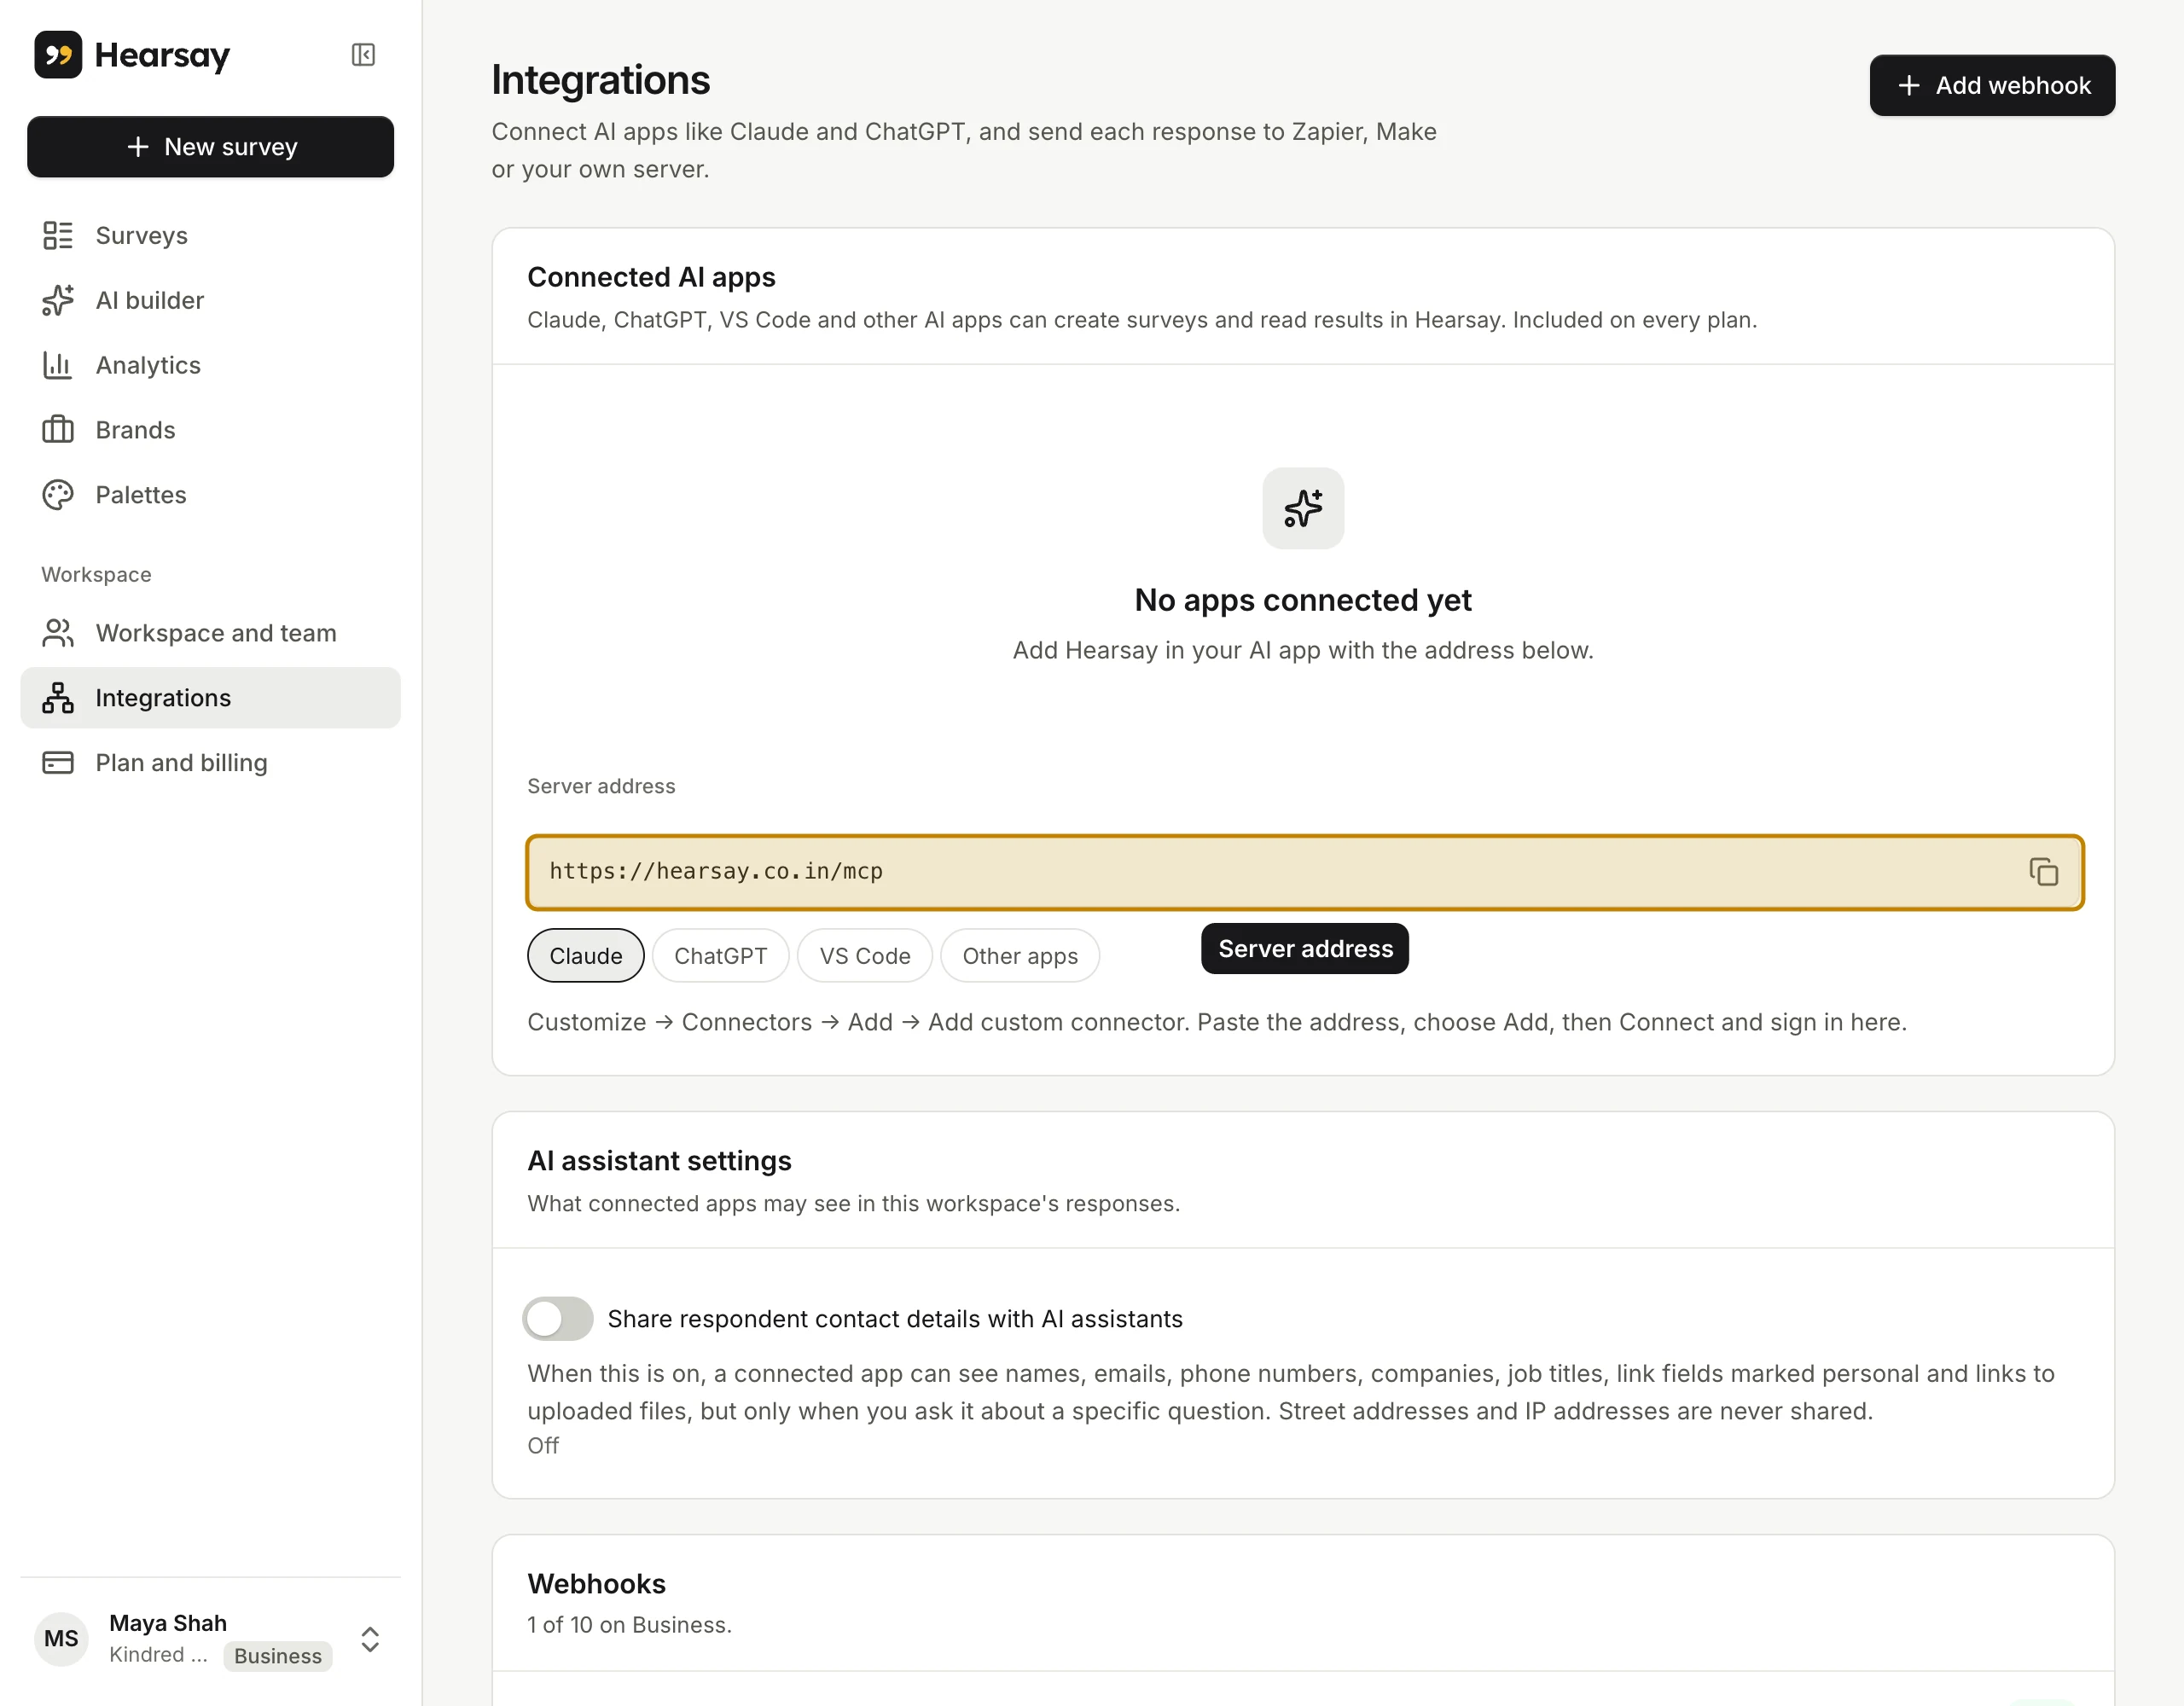Create a New survey
Screen dimensions: 2184x1706
pos(210,147)
